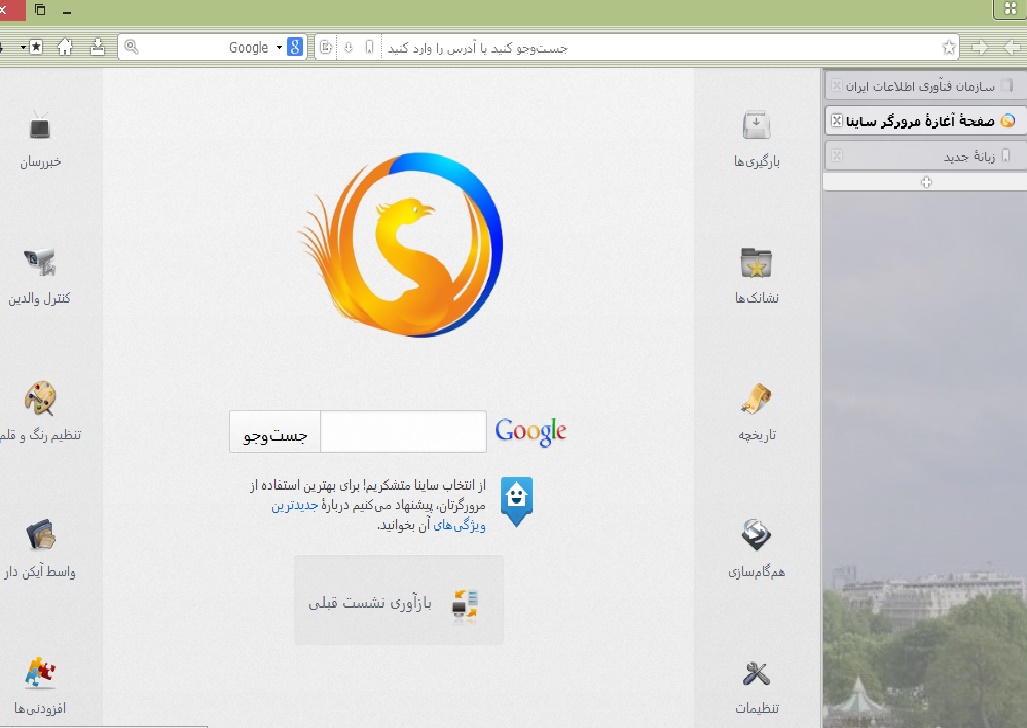Open the News reader (خبررسان) TV icon
The image size is (1027, 728).
coord(40,125)
